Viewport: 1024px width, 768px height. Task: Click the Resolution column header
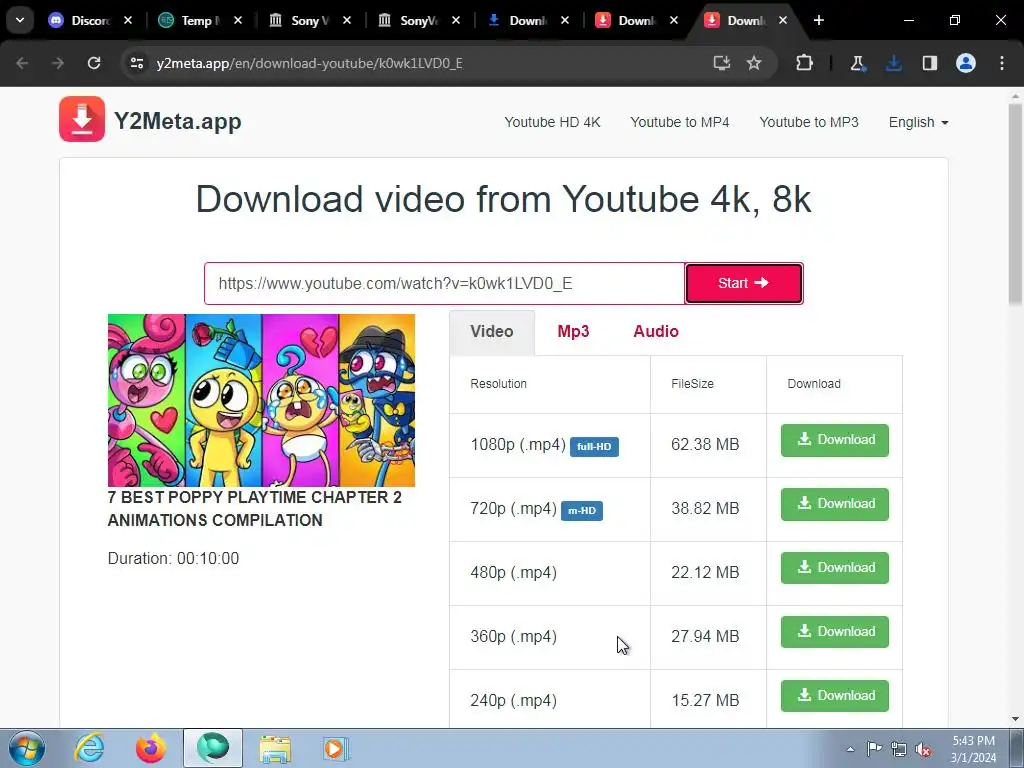click(x=498, y=384)
